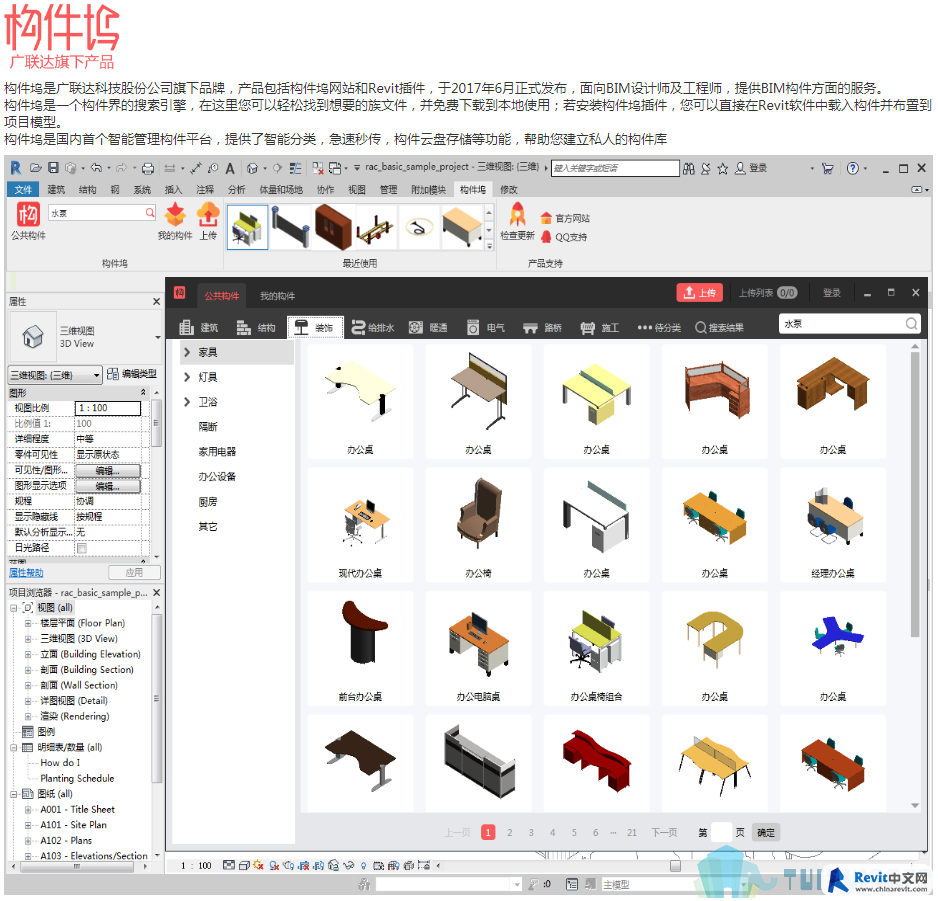This screenshot has width=938, height=901.
Task: Switch to the 附加模块 ribbon tab
Action: [428, 190]
